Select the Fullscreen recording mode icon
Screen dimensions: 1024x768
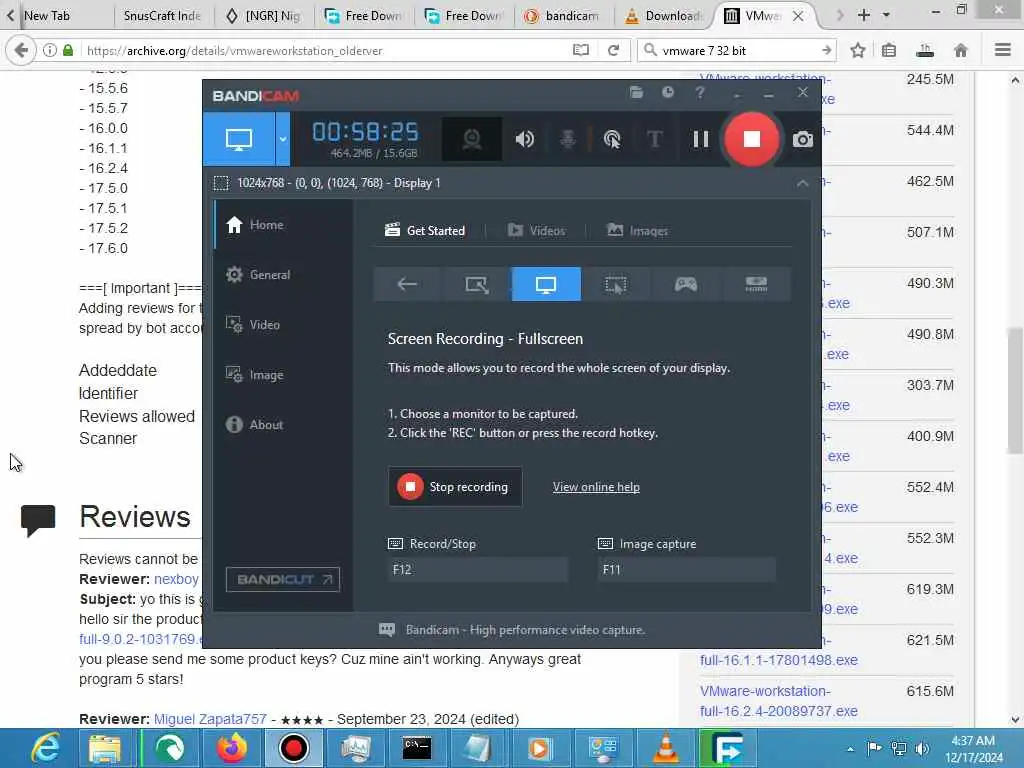(x=546, y=284)
